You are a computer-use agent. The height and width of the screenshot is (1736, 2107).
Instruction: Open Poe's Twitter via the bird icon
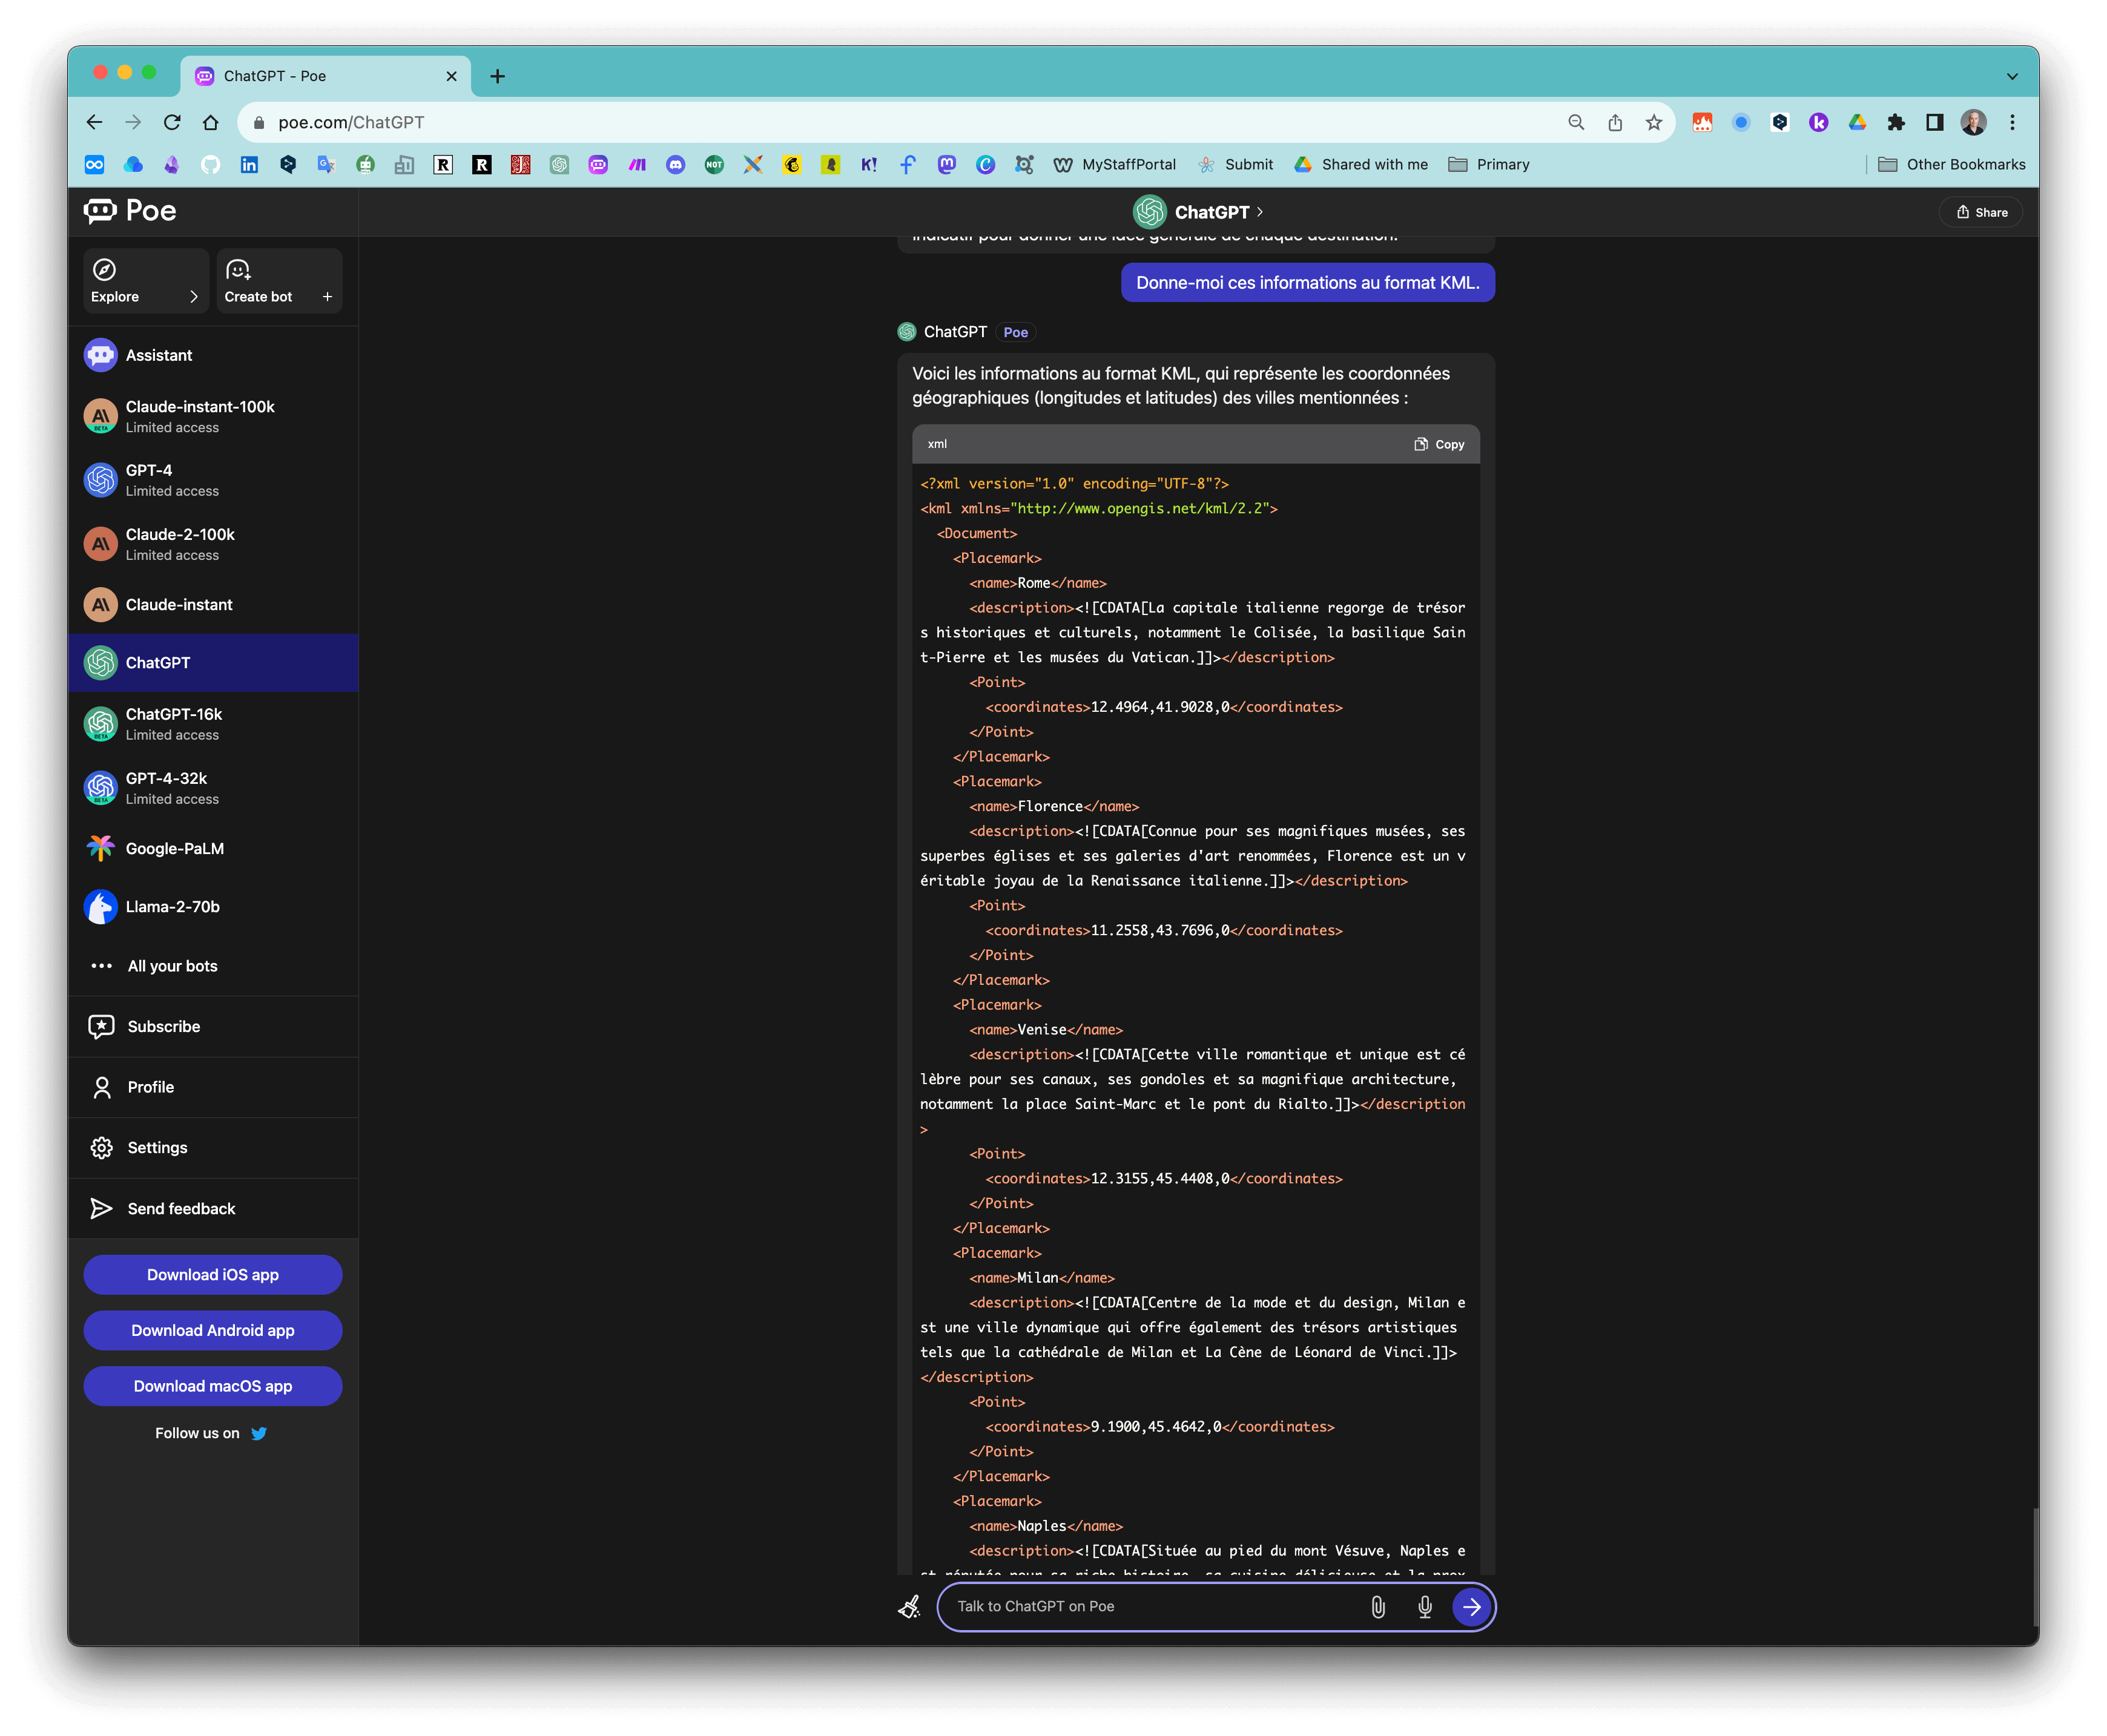(259, 1433)
